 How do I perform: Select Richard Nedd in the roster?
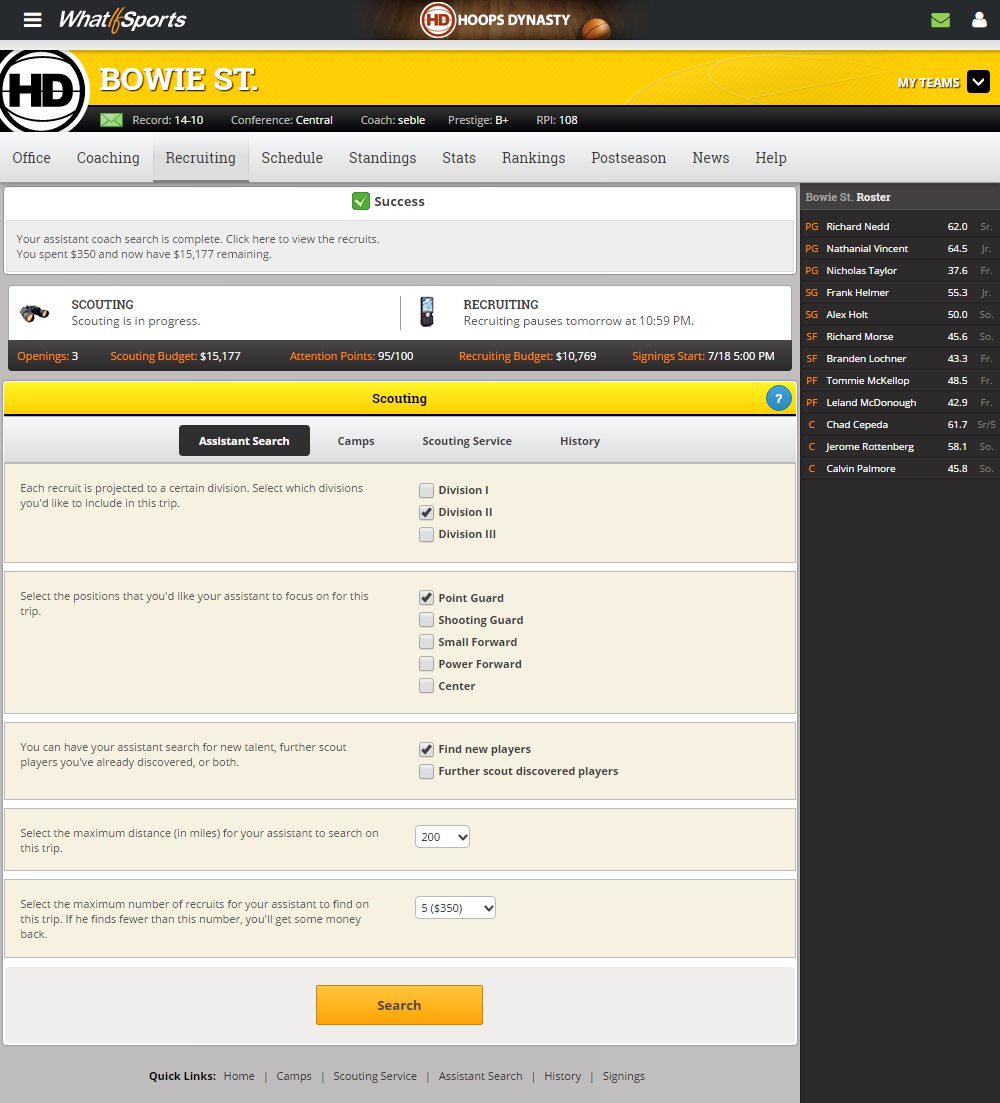pos(857,227)
